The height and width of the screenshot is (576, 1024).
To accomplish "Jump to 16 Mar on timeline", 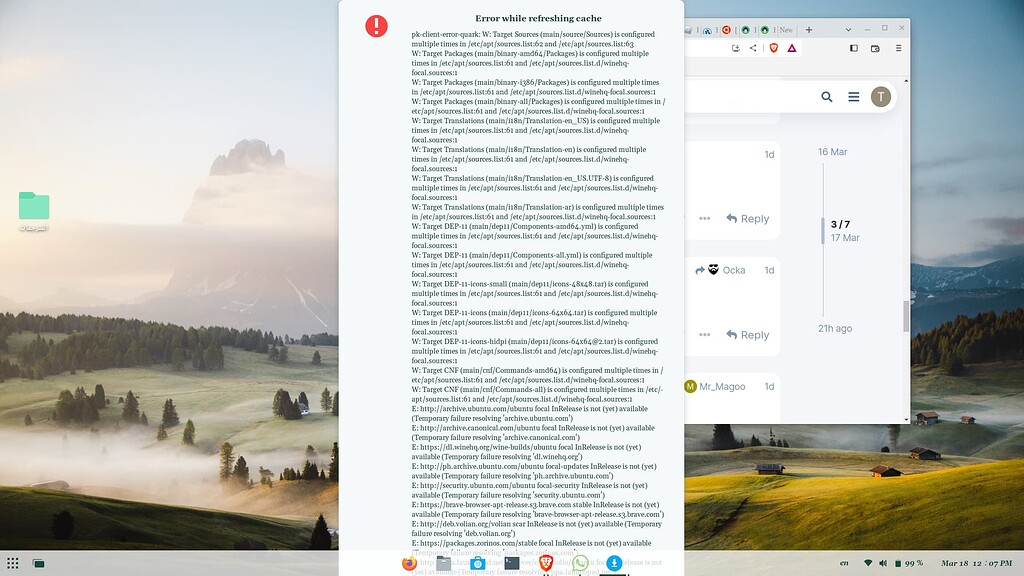I will point(832,152).
